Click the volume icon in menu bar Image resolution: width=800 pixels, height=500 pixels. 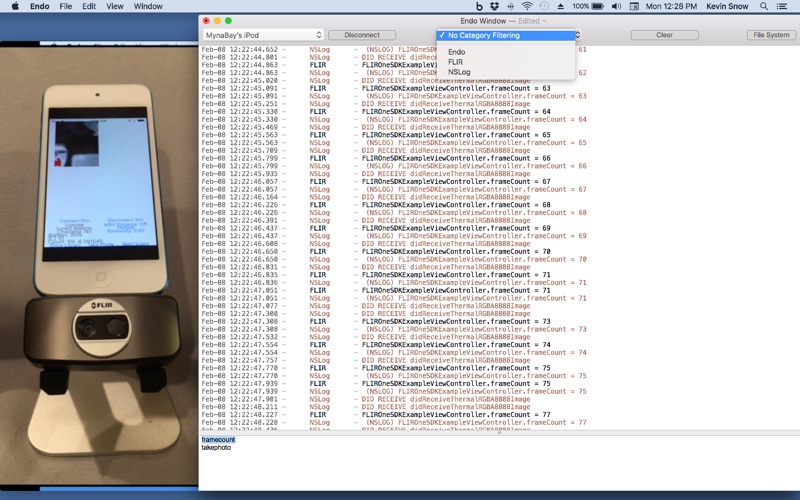(x=616, y=6)
